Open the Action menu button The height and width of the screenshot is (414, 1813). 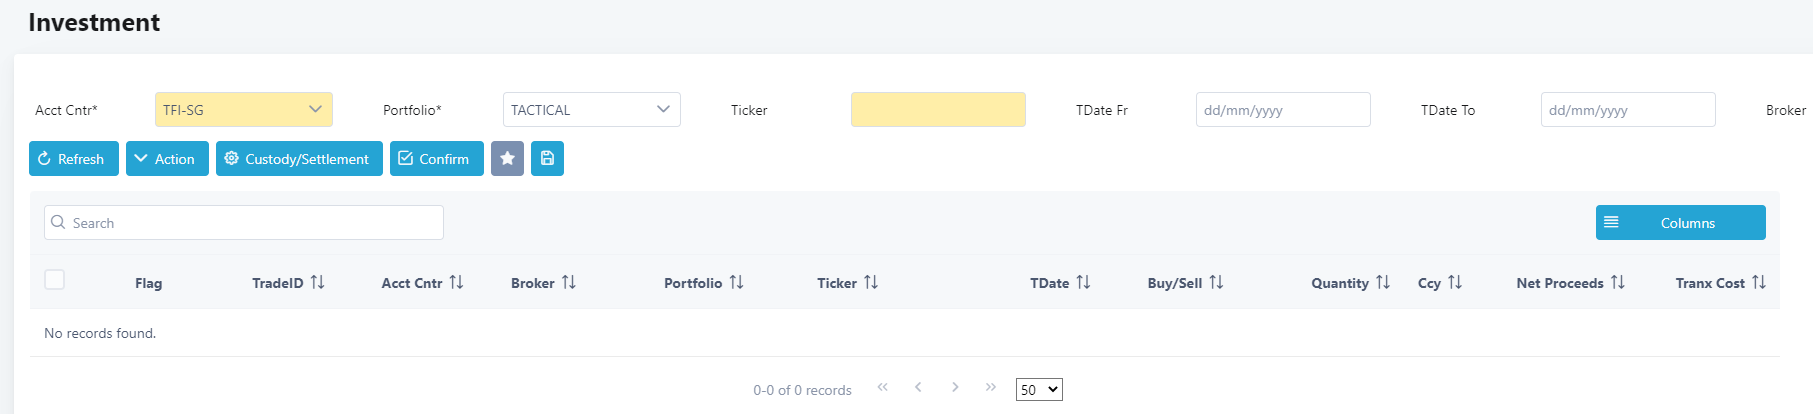167,158
